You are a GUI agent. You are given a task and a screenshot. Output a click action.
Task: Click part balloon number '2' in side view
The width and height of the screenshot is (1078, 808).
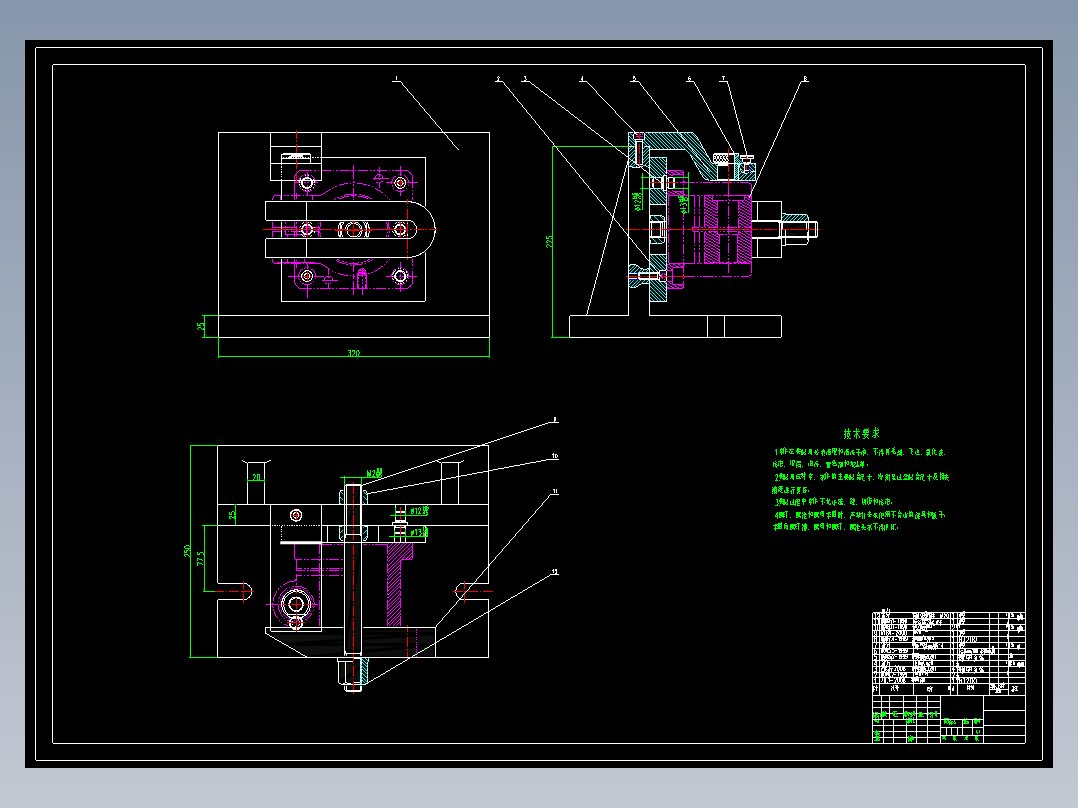pos(498,78)
